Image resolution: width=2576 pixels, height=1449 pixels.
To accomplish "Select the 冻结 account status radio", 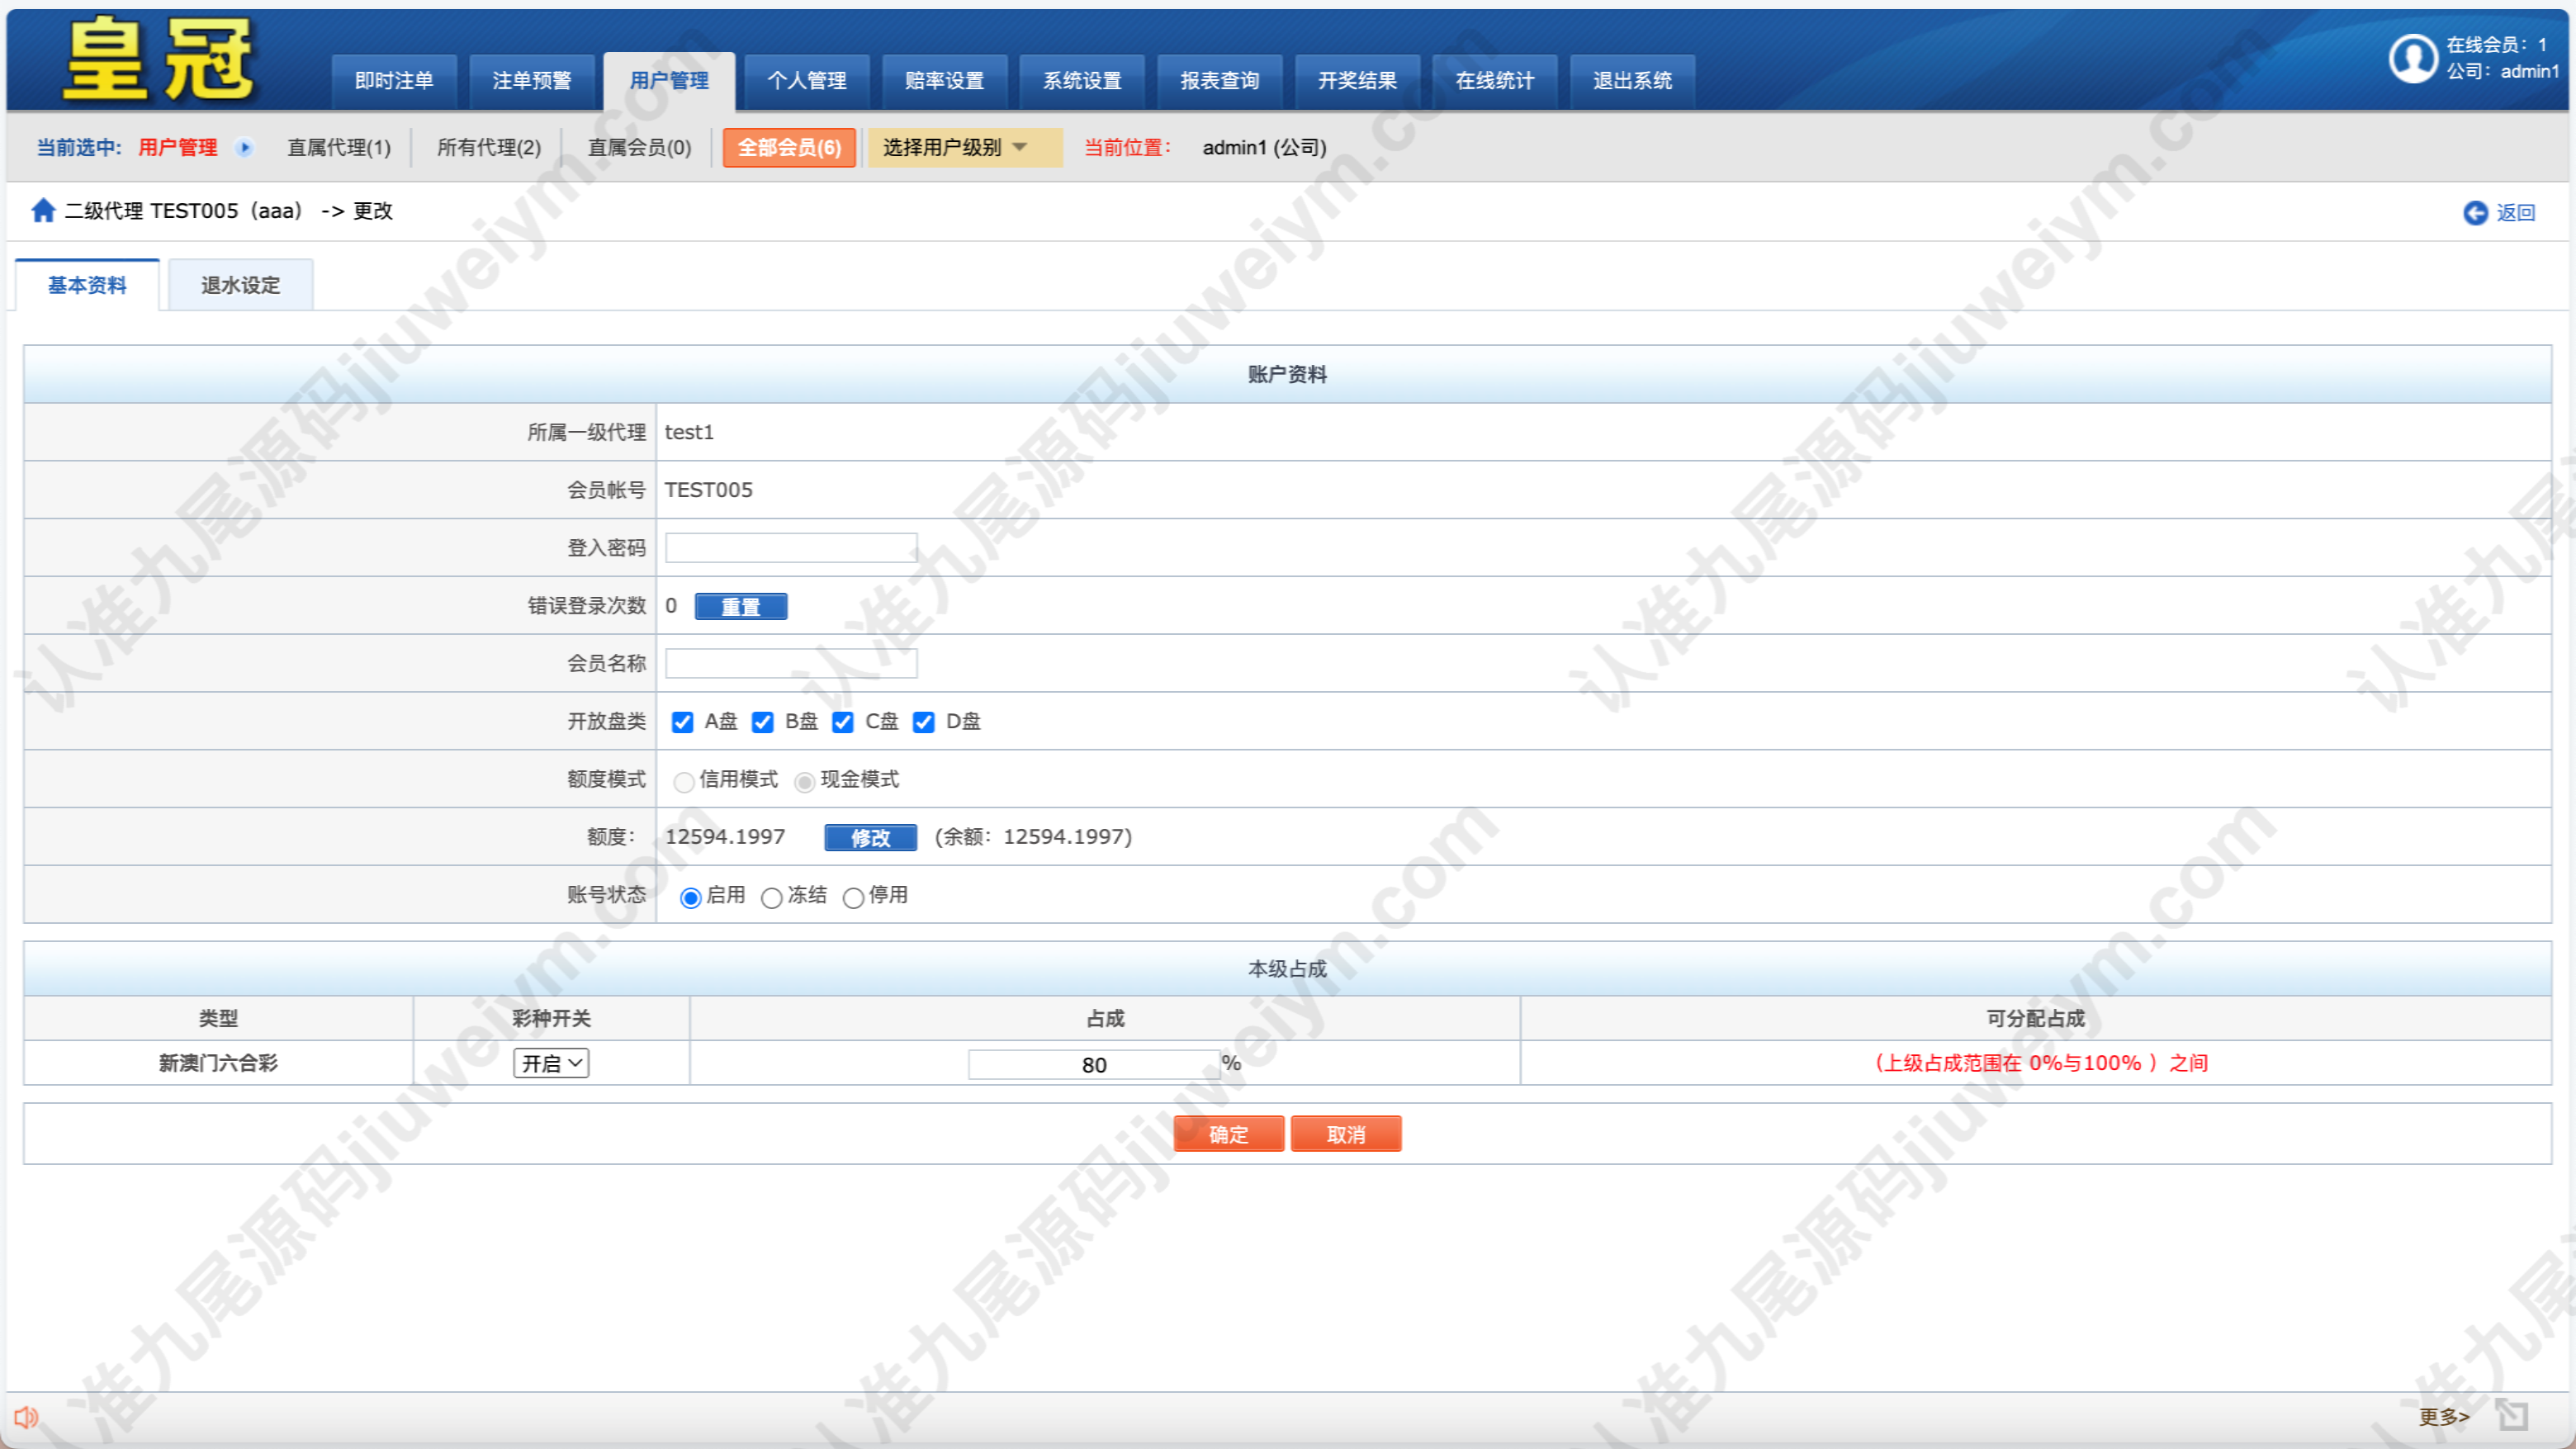I will [771, 898].
